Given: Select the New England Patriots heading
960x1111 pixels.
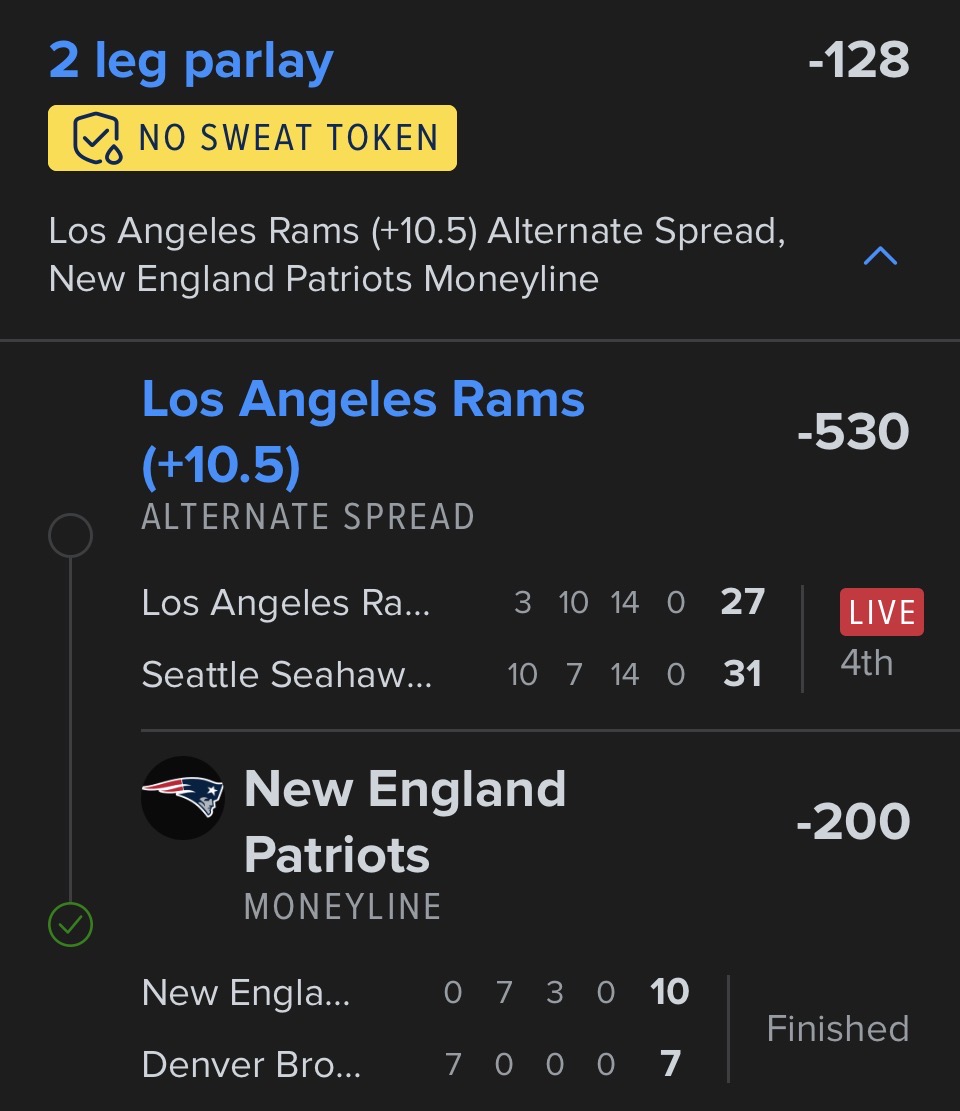Looking at the screenshot, I should point(404,822).
